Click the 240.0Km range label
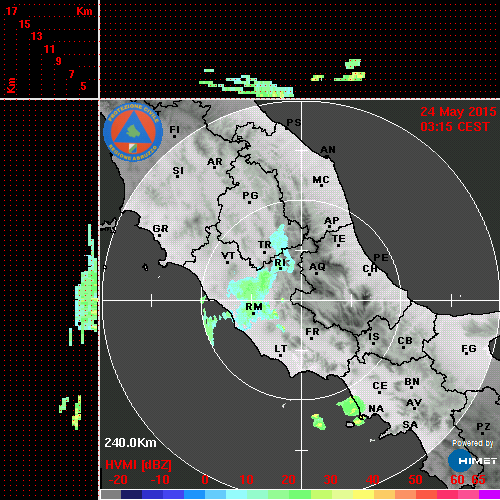This screenshot has width=500, height=500. click(x=130, y=443)
